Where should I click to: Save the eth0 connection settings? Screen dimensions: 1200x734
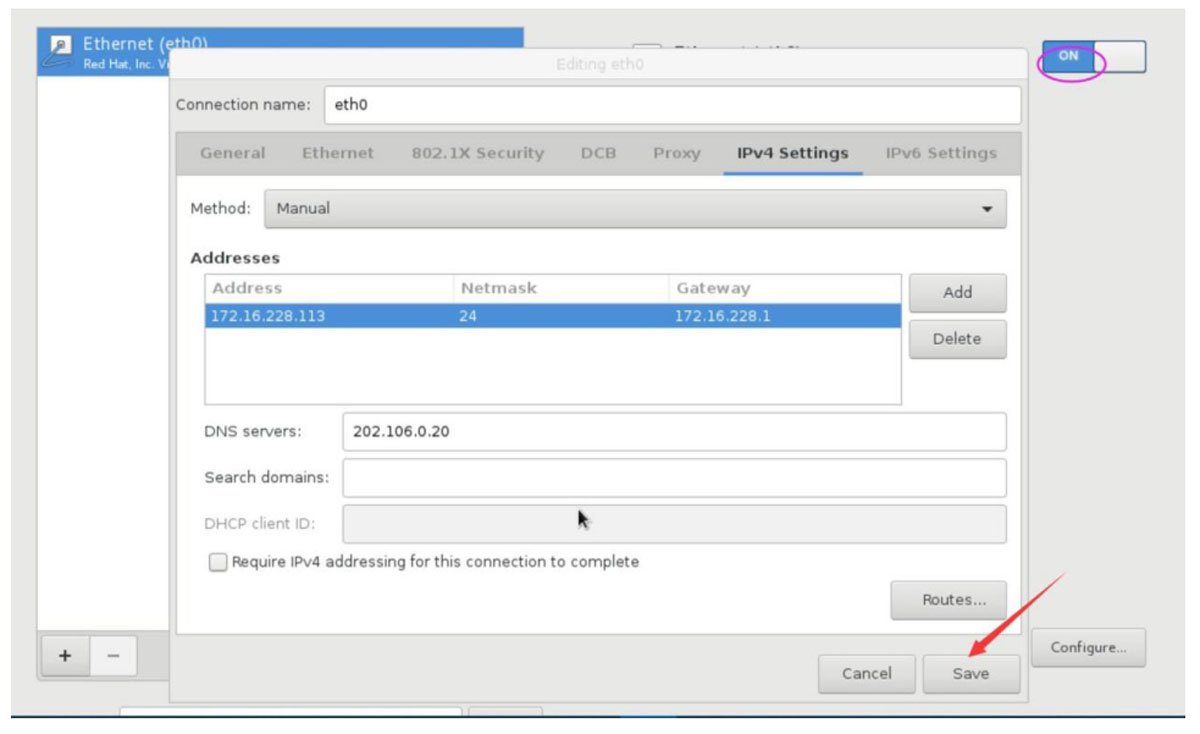[x=970, y=674]
